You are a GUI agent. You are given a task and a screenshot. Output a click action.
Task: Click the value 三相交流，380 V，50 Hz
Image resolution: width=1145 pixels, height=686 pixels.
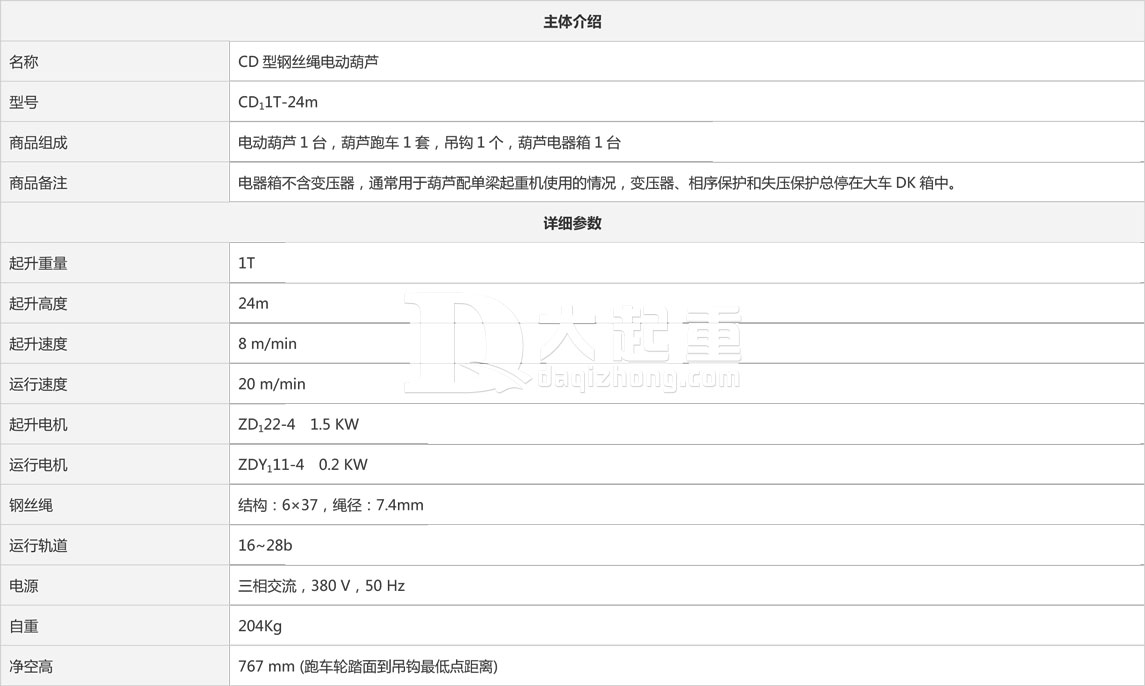(321, 585)
